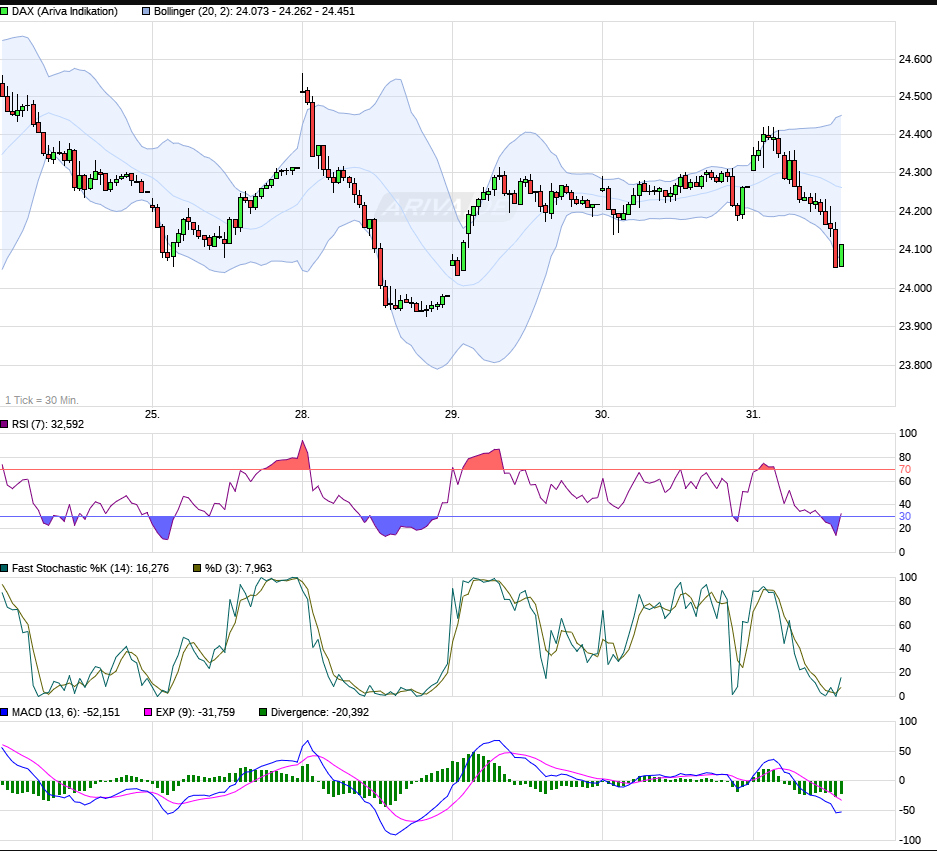Select the "DAX (Ariva Indikation)" legend label
The height and width of the screenshot is (851, 937).
click(65, 11)
